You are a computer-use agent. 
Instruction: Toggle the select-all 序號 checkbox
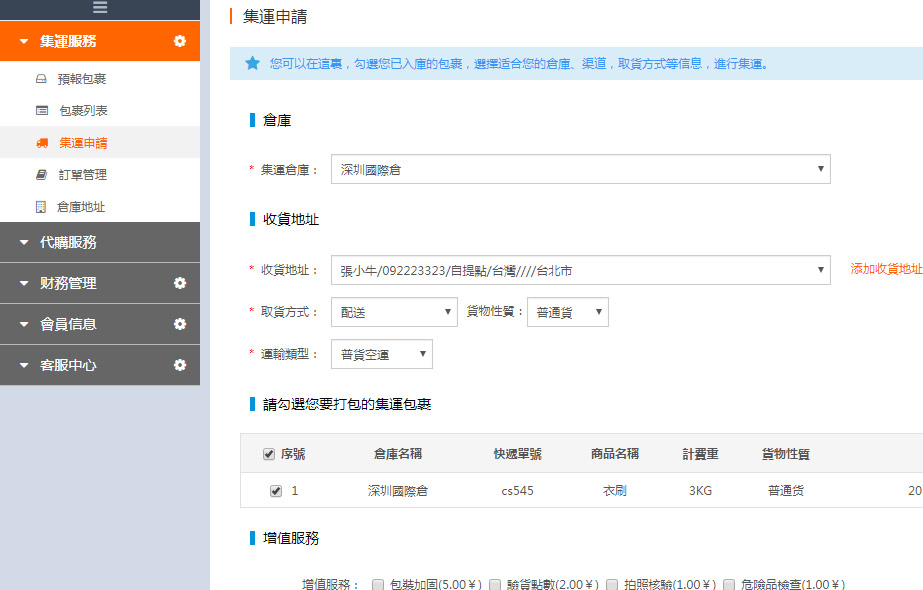tap(269, 454)
